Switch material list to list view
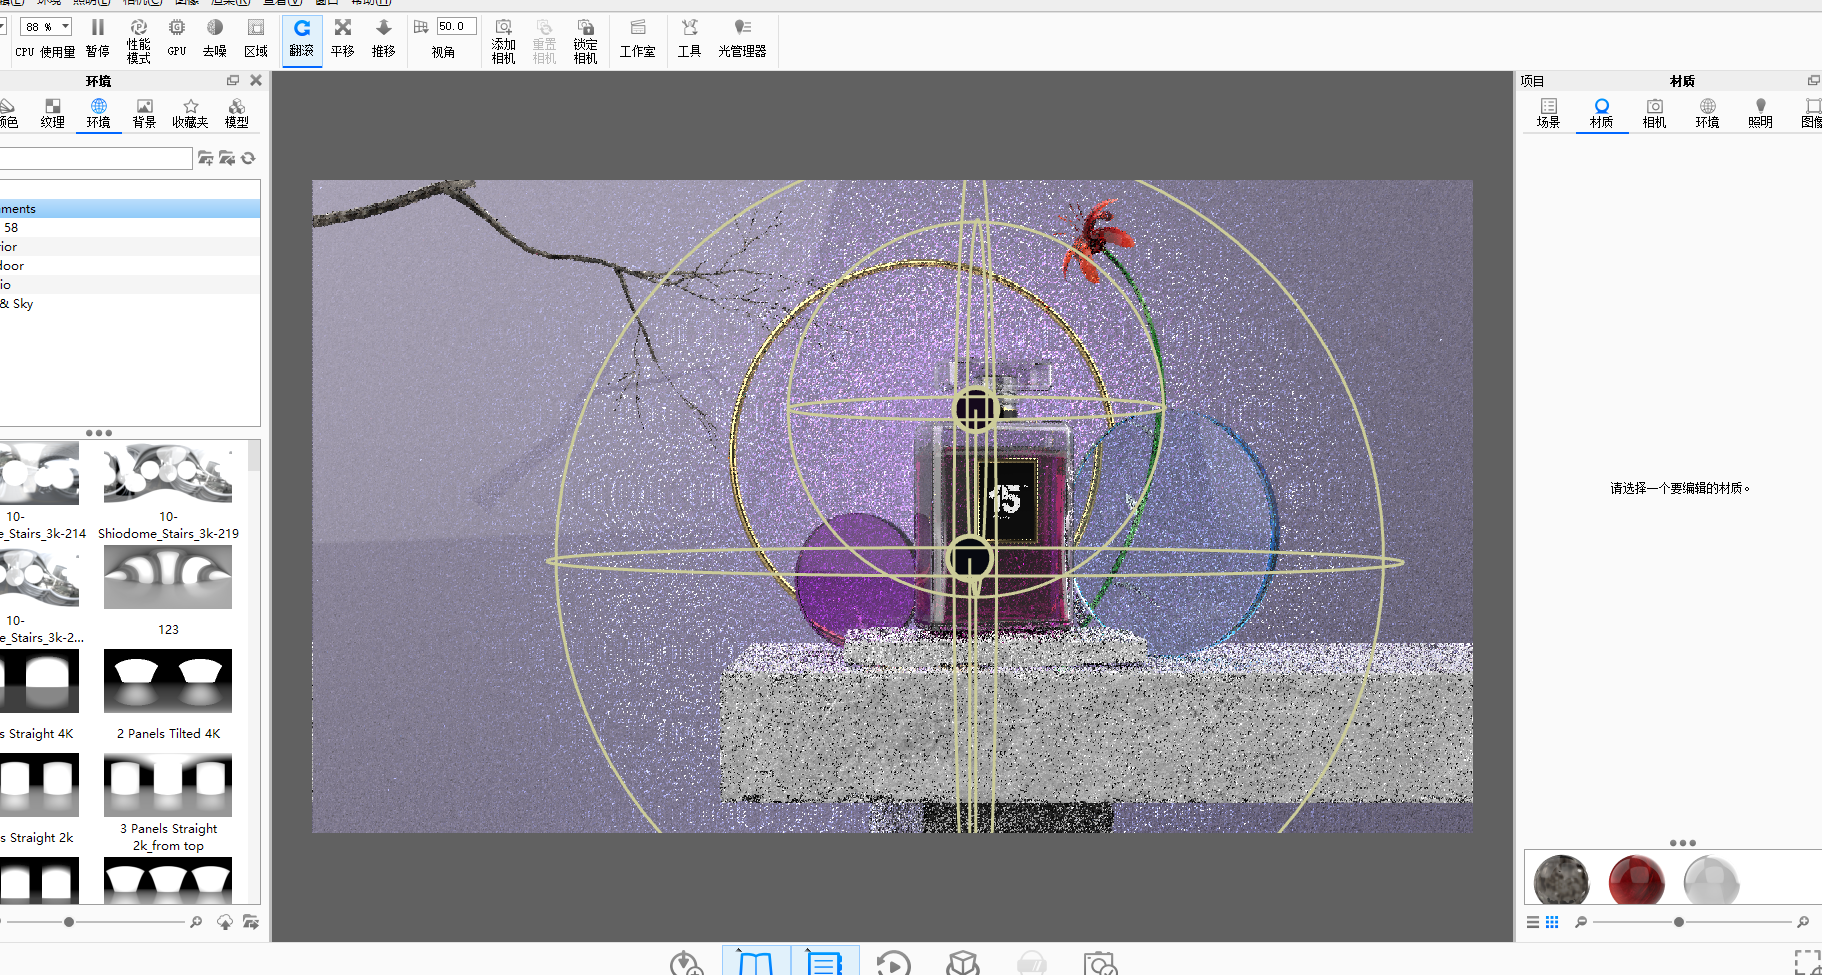Viewport: 1822px width, 975px height. pos(1533,922)
